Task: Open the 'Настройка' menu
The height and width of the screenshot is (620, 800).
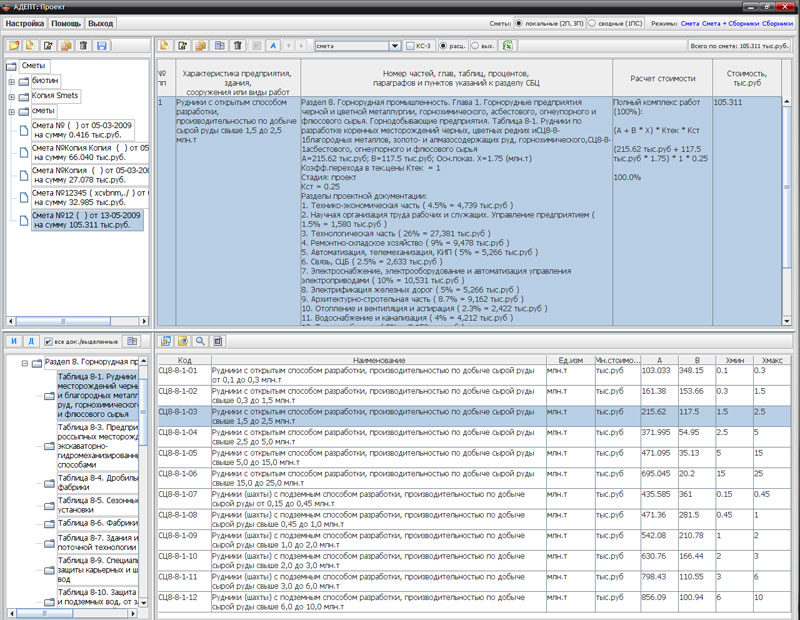Action: (26, 21)
